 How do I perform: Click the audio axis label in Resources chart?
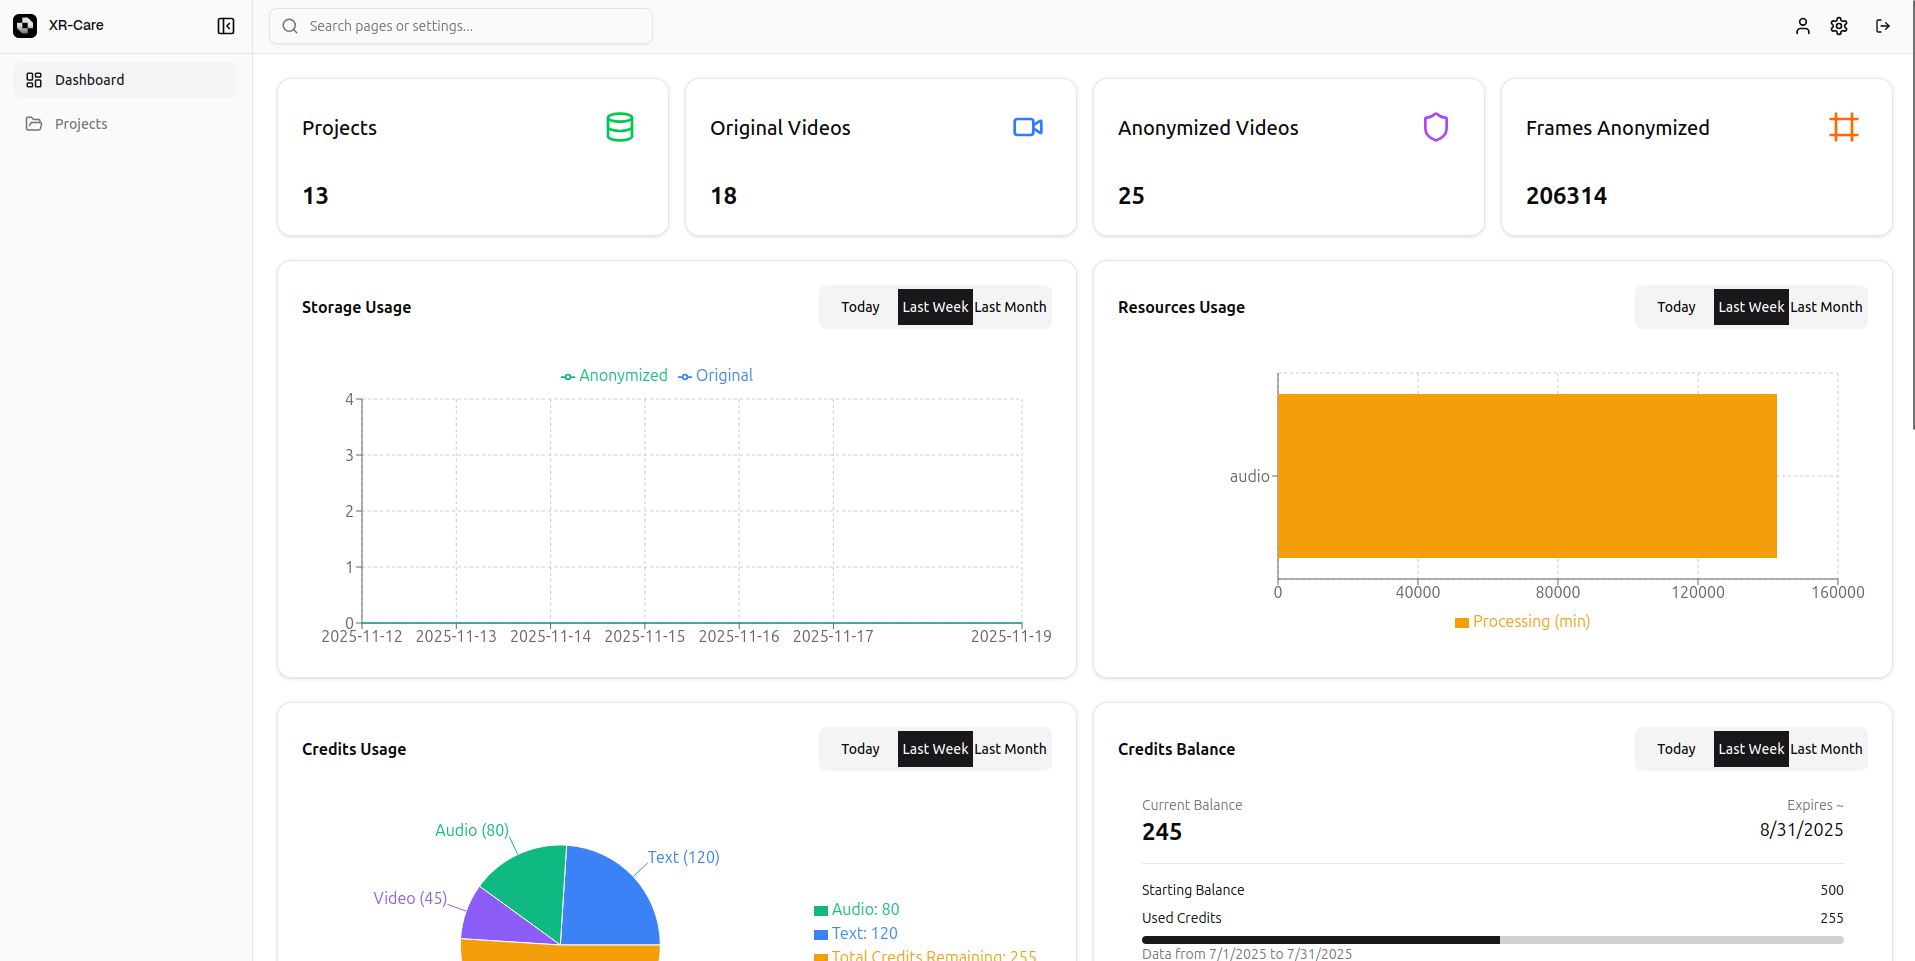click(1249, 476)
